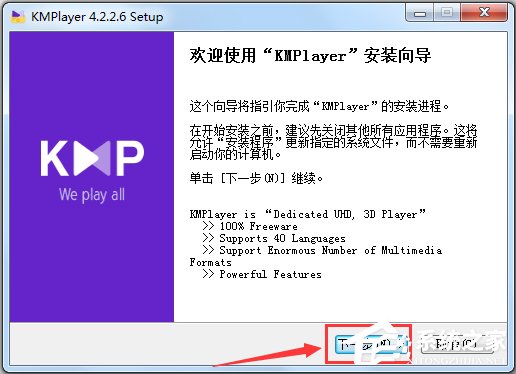The width and height of the screenshot is (516, 374).
Task: Minimize the KMPlayer Setup window
Action: [x=420, y=13]
